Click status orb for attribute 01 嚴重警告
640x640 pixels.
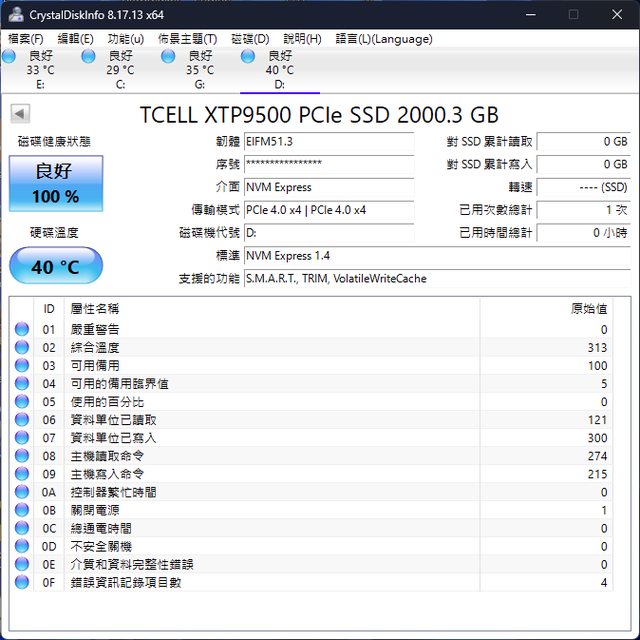pyautogui.click(x=22, y=329)
